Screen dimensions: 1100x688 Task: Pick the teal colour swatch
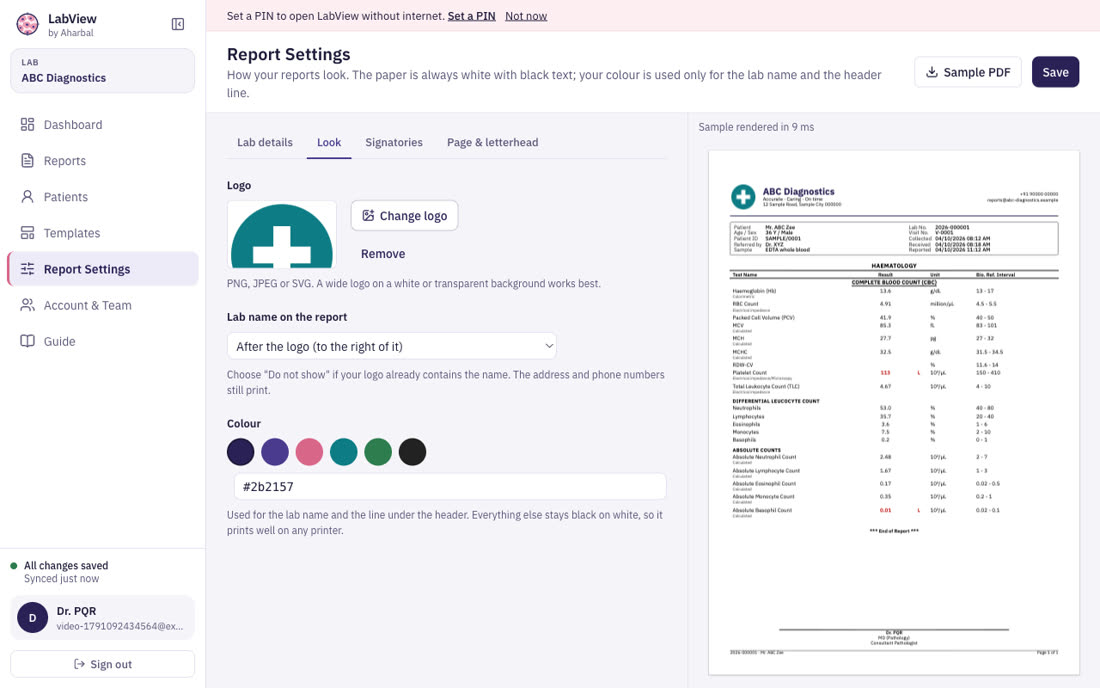point(344,452)
